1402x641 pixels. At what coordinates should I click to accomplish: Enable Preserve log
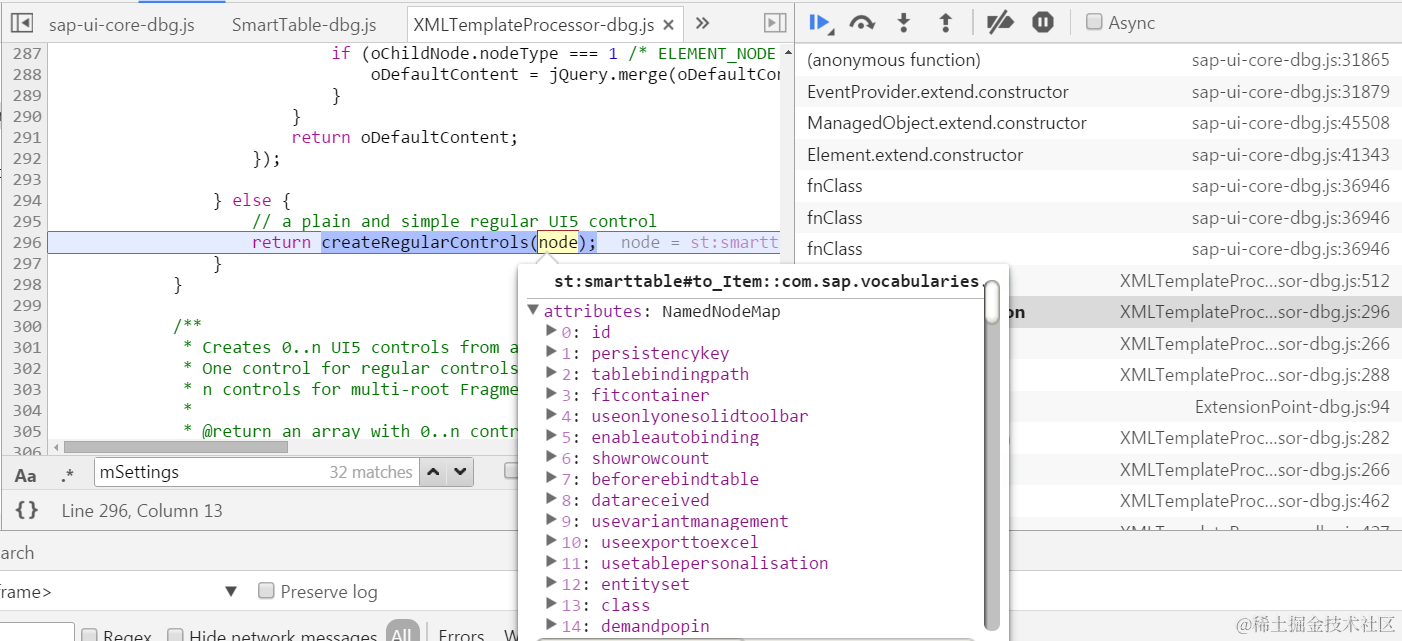click(x=266, y=591)
